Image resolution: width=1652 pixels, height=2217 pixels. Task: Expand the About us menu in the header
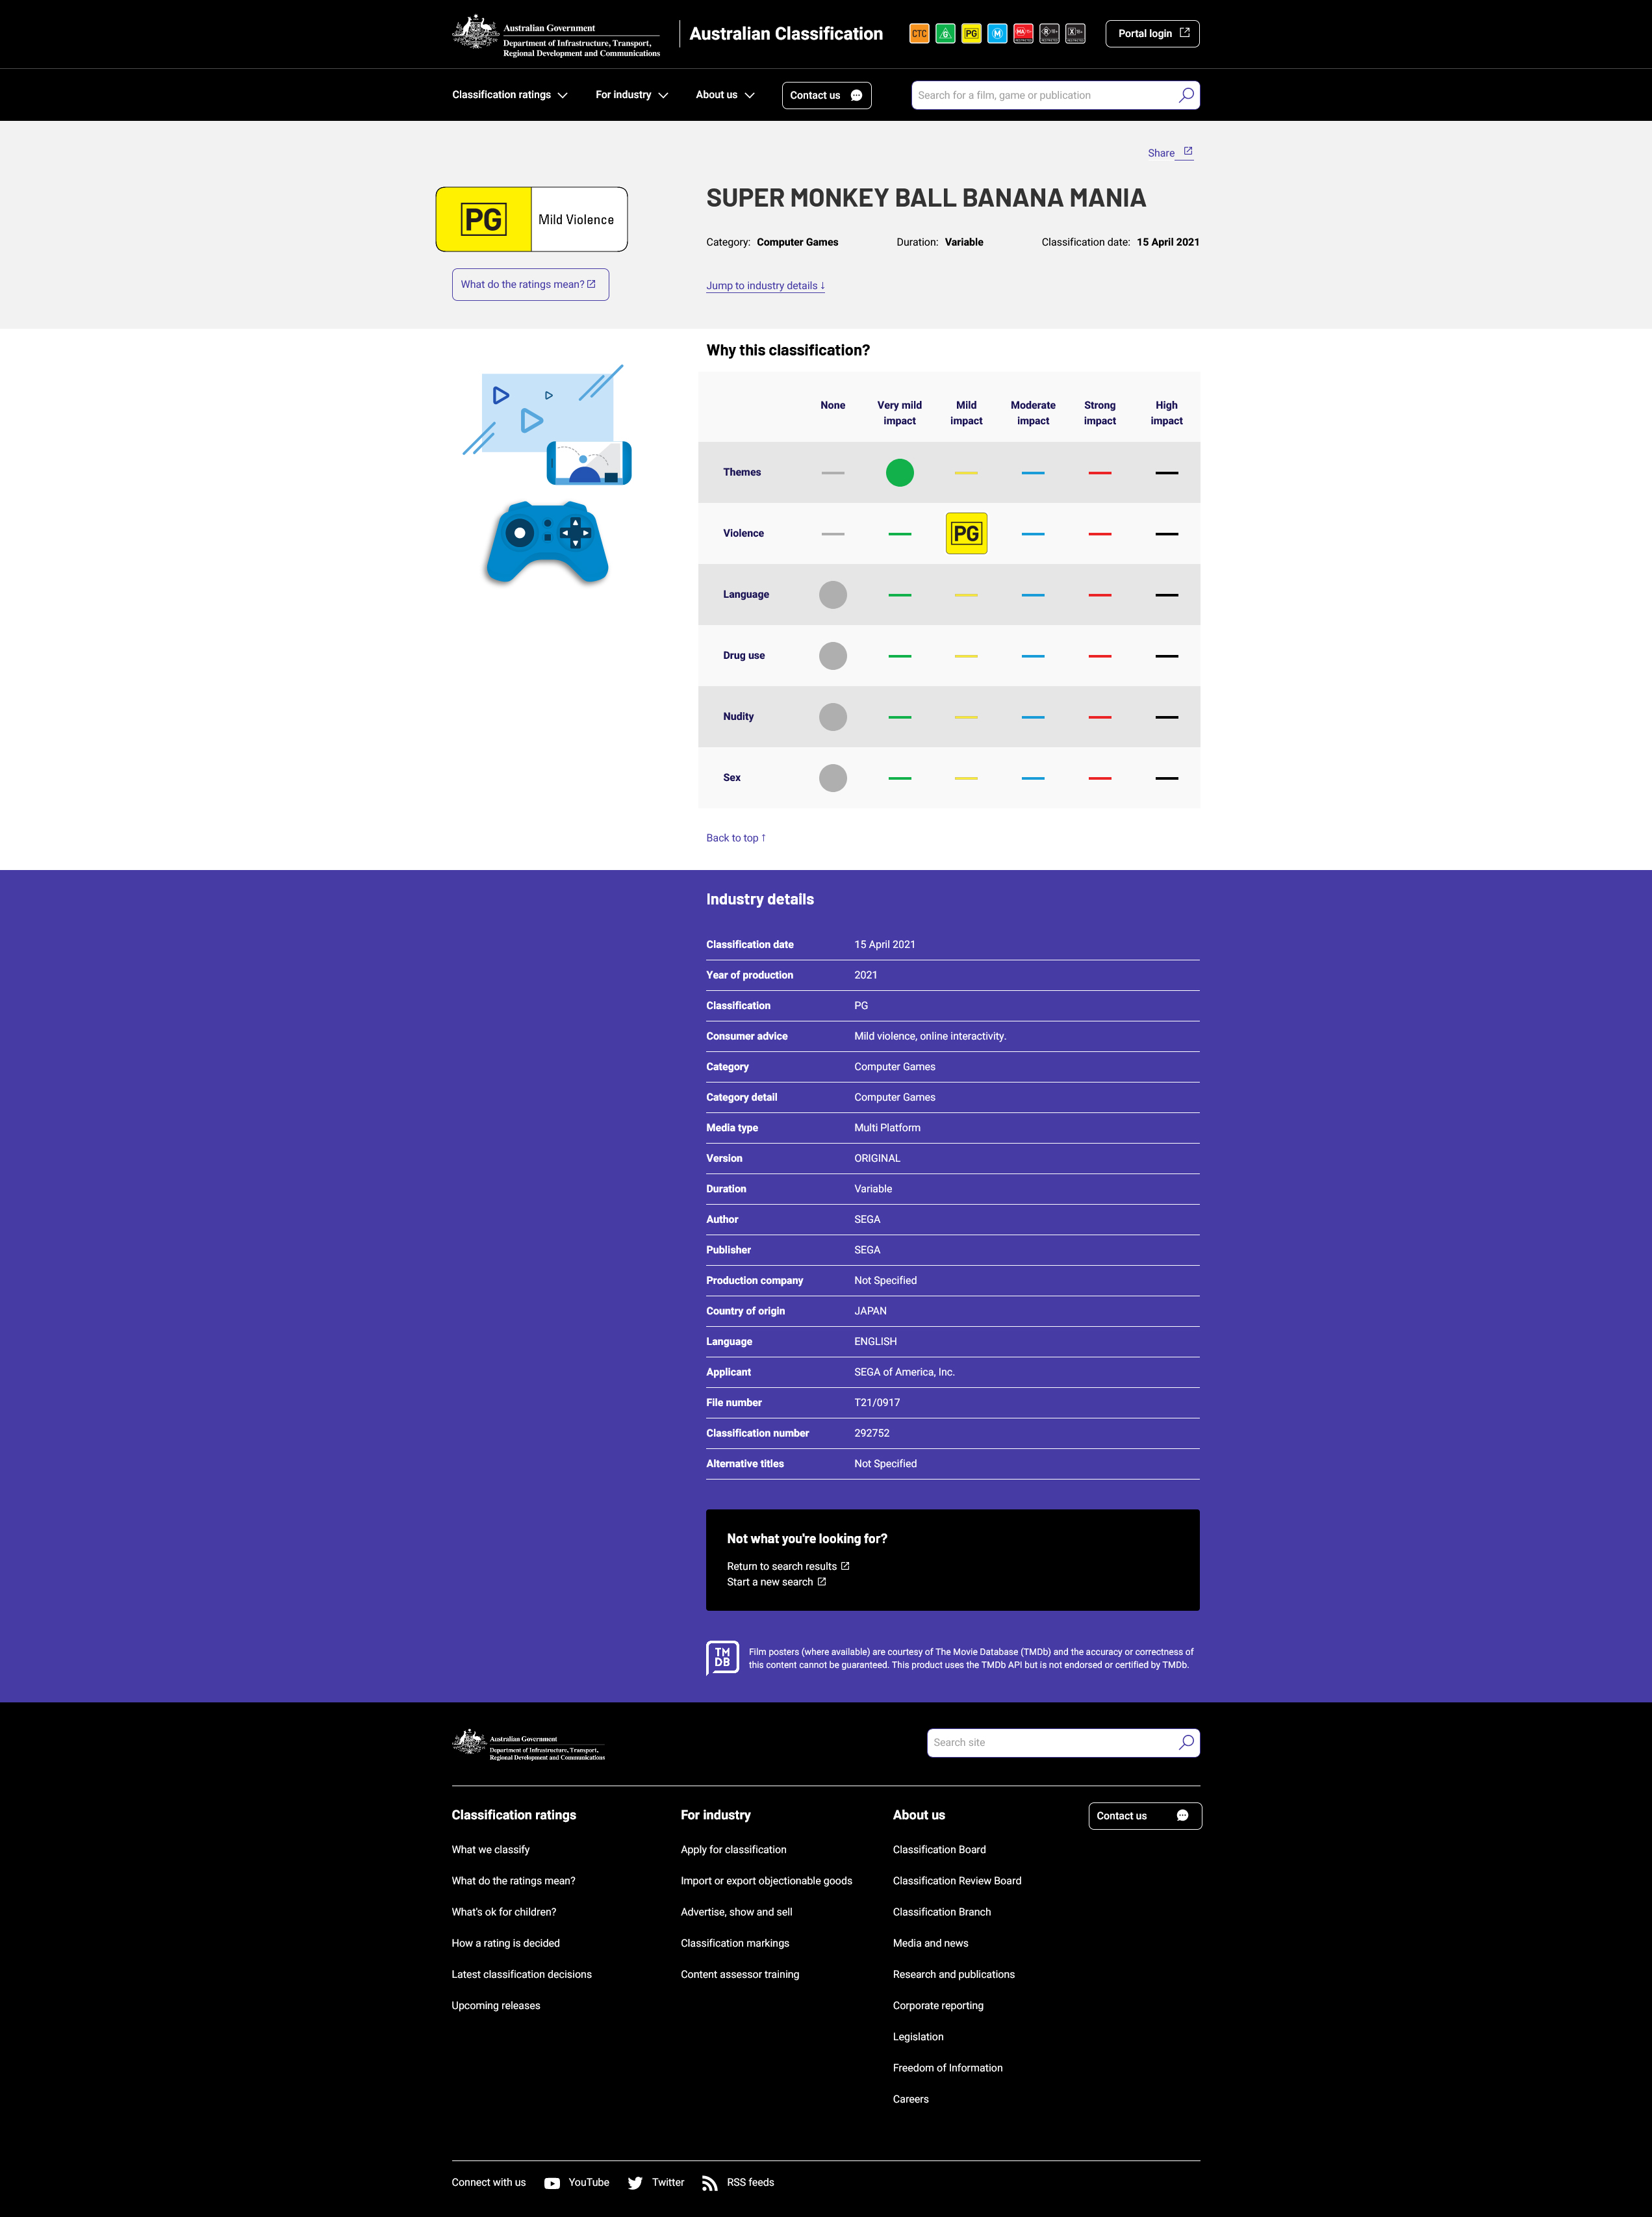[725, 95]
